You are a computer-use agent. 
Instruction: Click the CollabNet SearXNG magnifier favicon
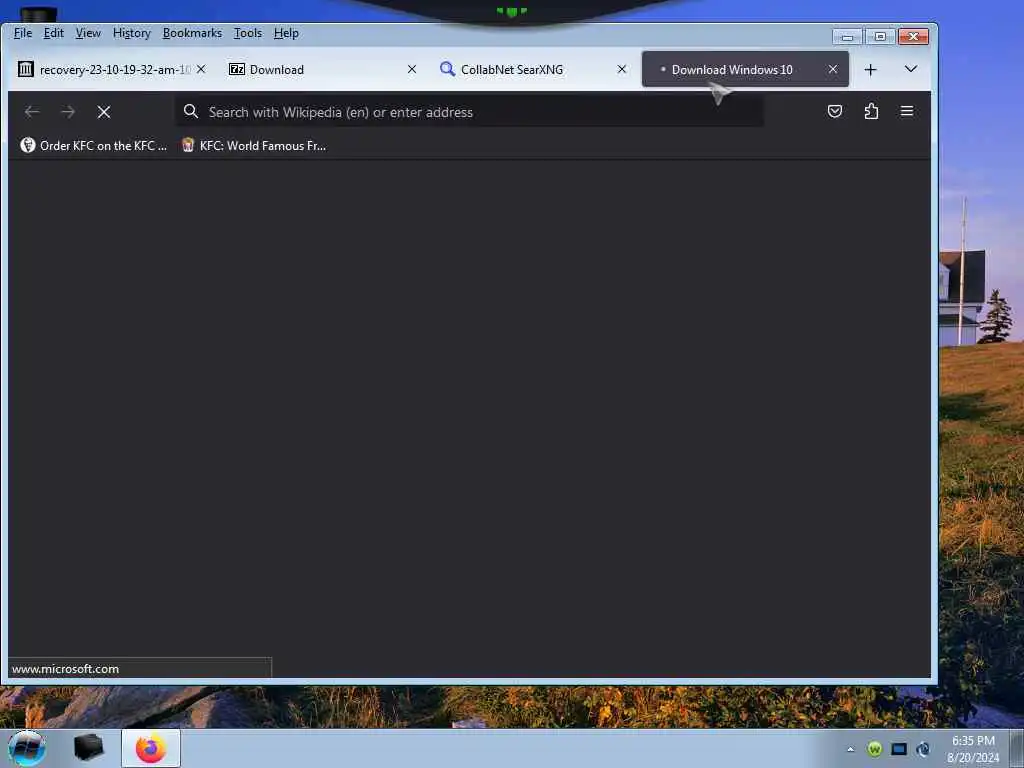point(447,69)
